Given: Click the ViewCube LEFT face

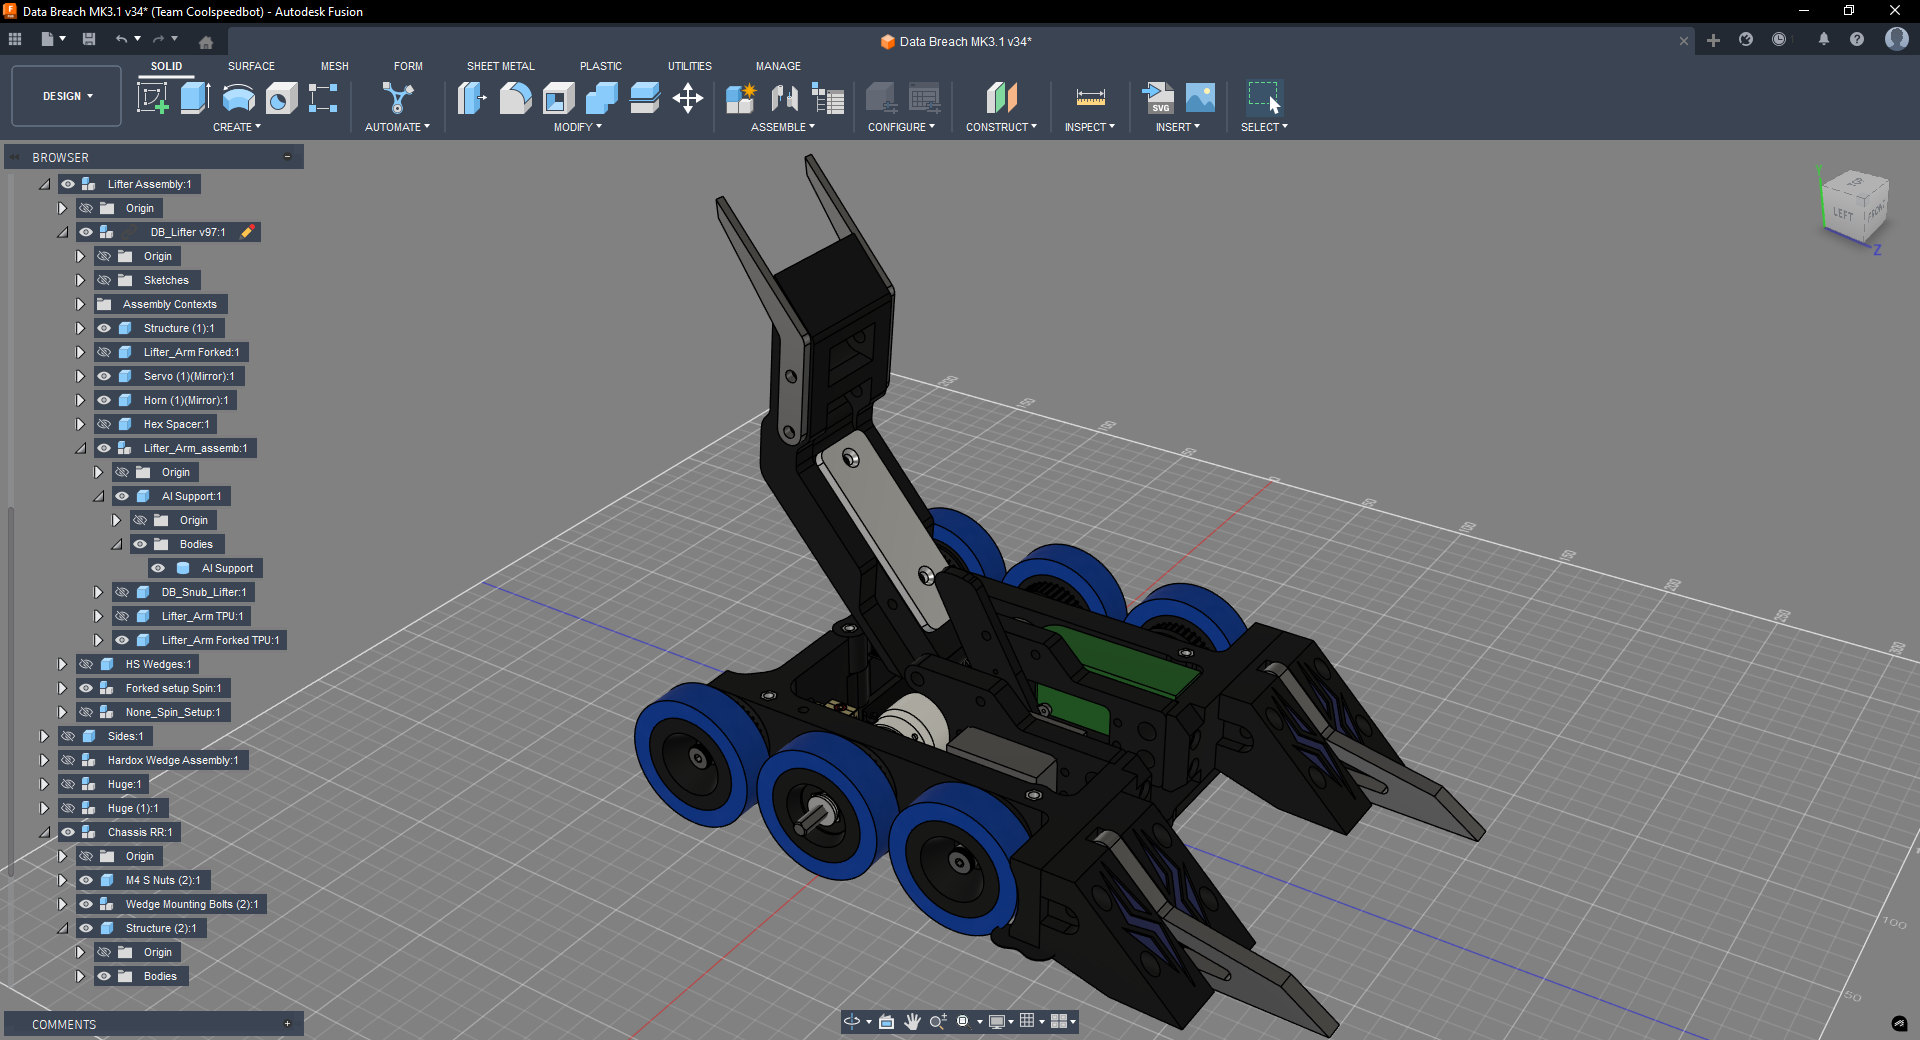Looking at the screenshot, I should (x=1843, y=214).
